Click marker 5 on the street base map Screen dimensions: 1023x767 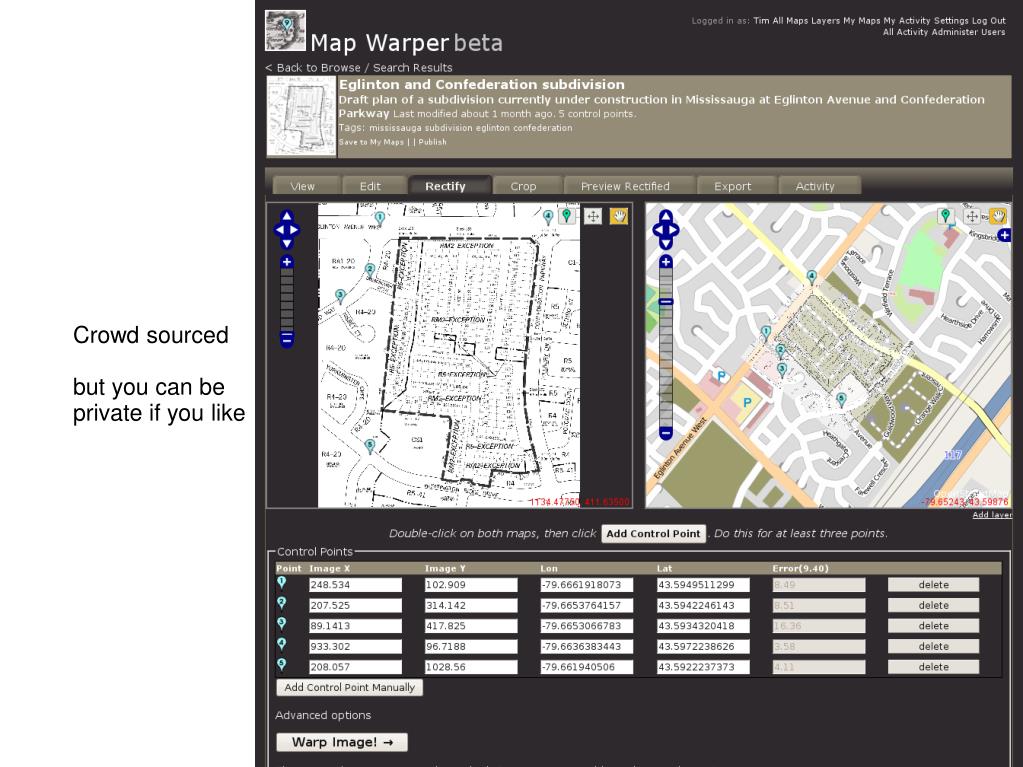tap(841, 399)
